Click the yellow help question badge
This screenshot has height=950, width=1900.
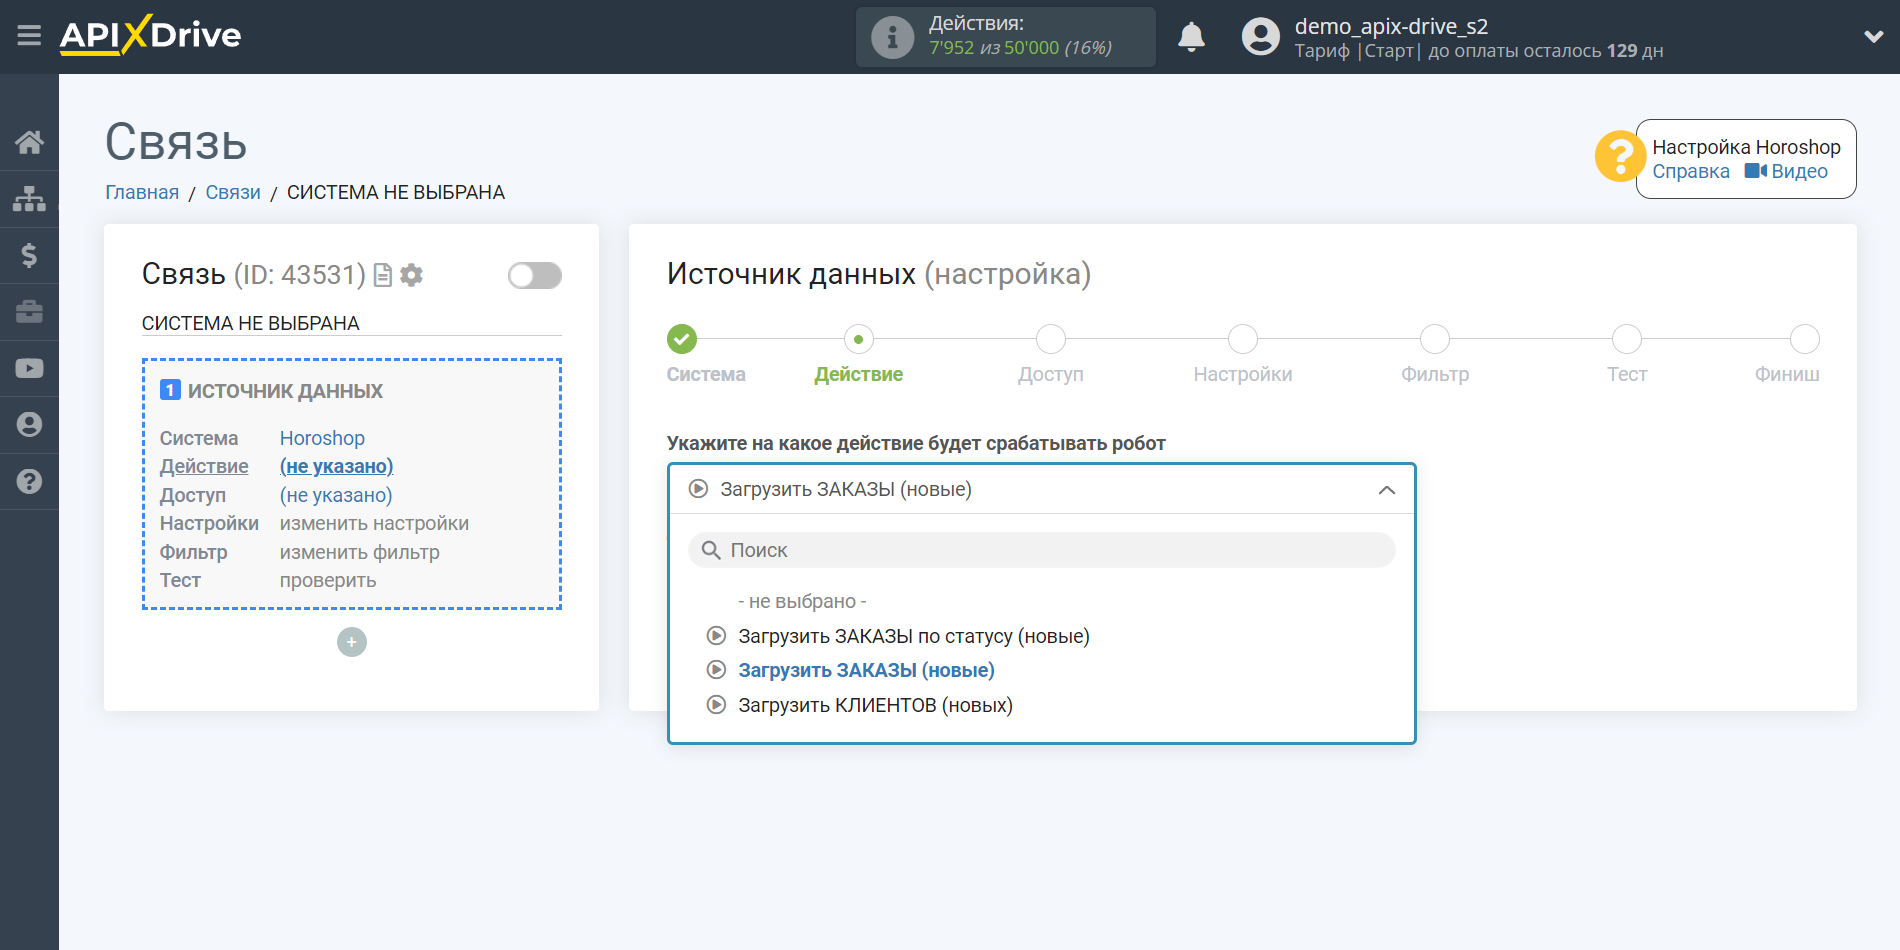1619,157
